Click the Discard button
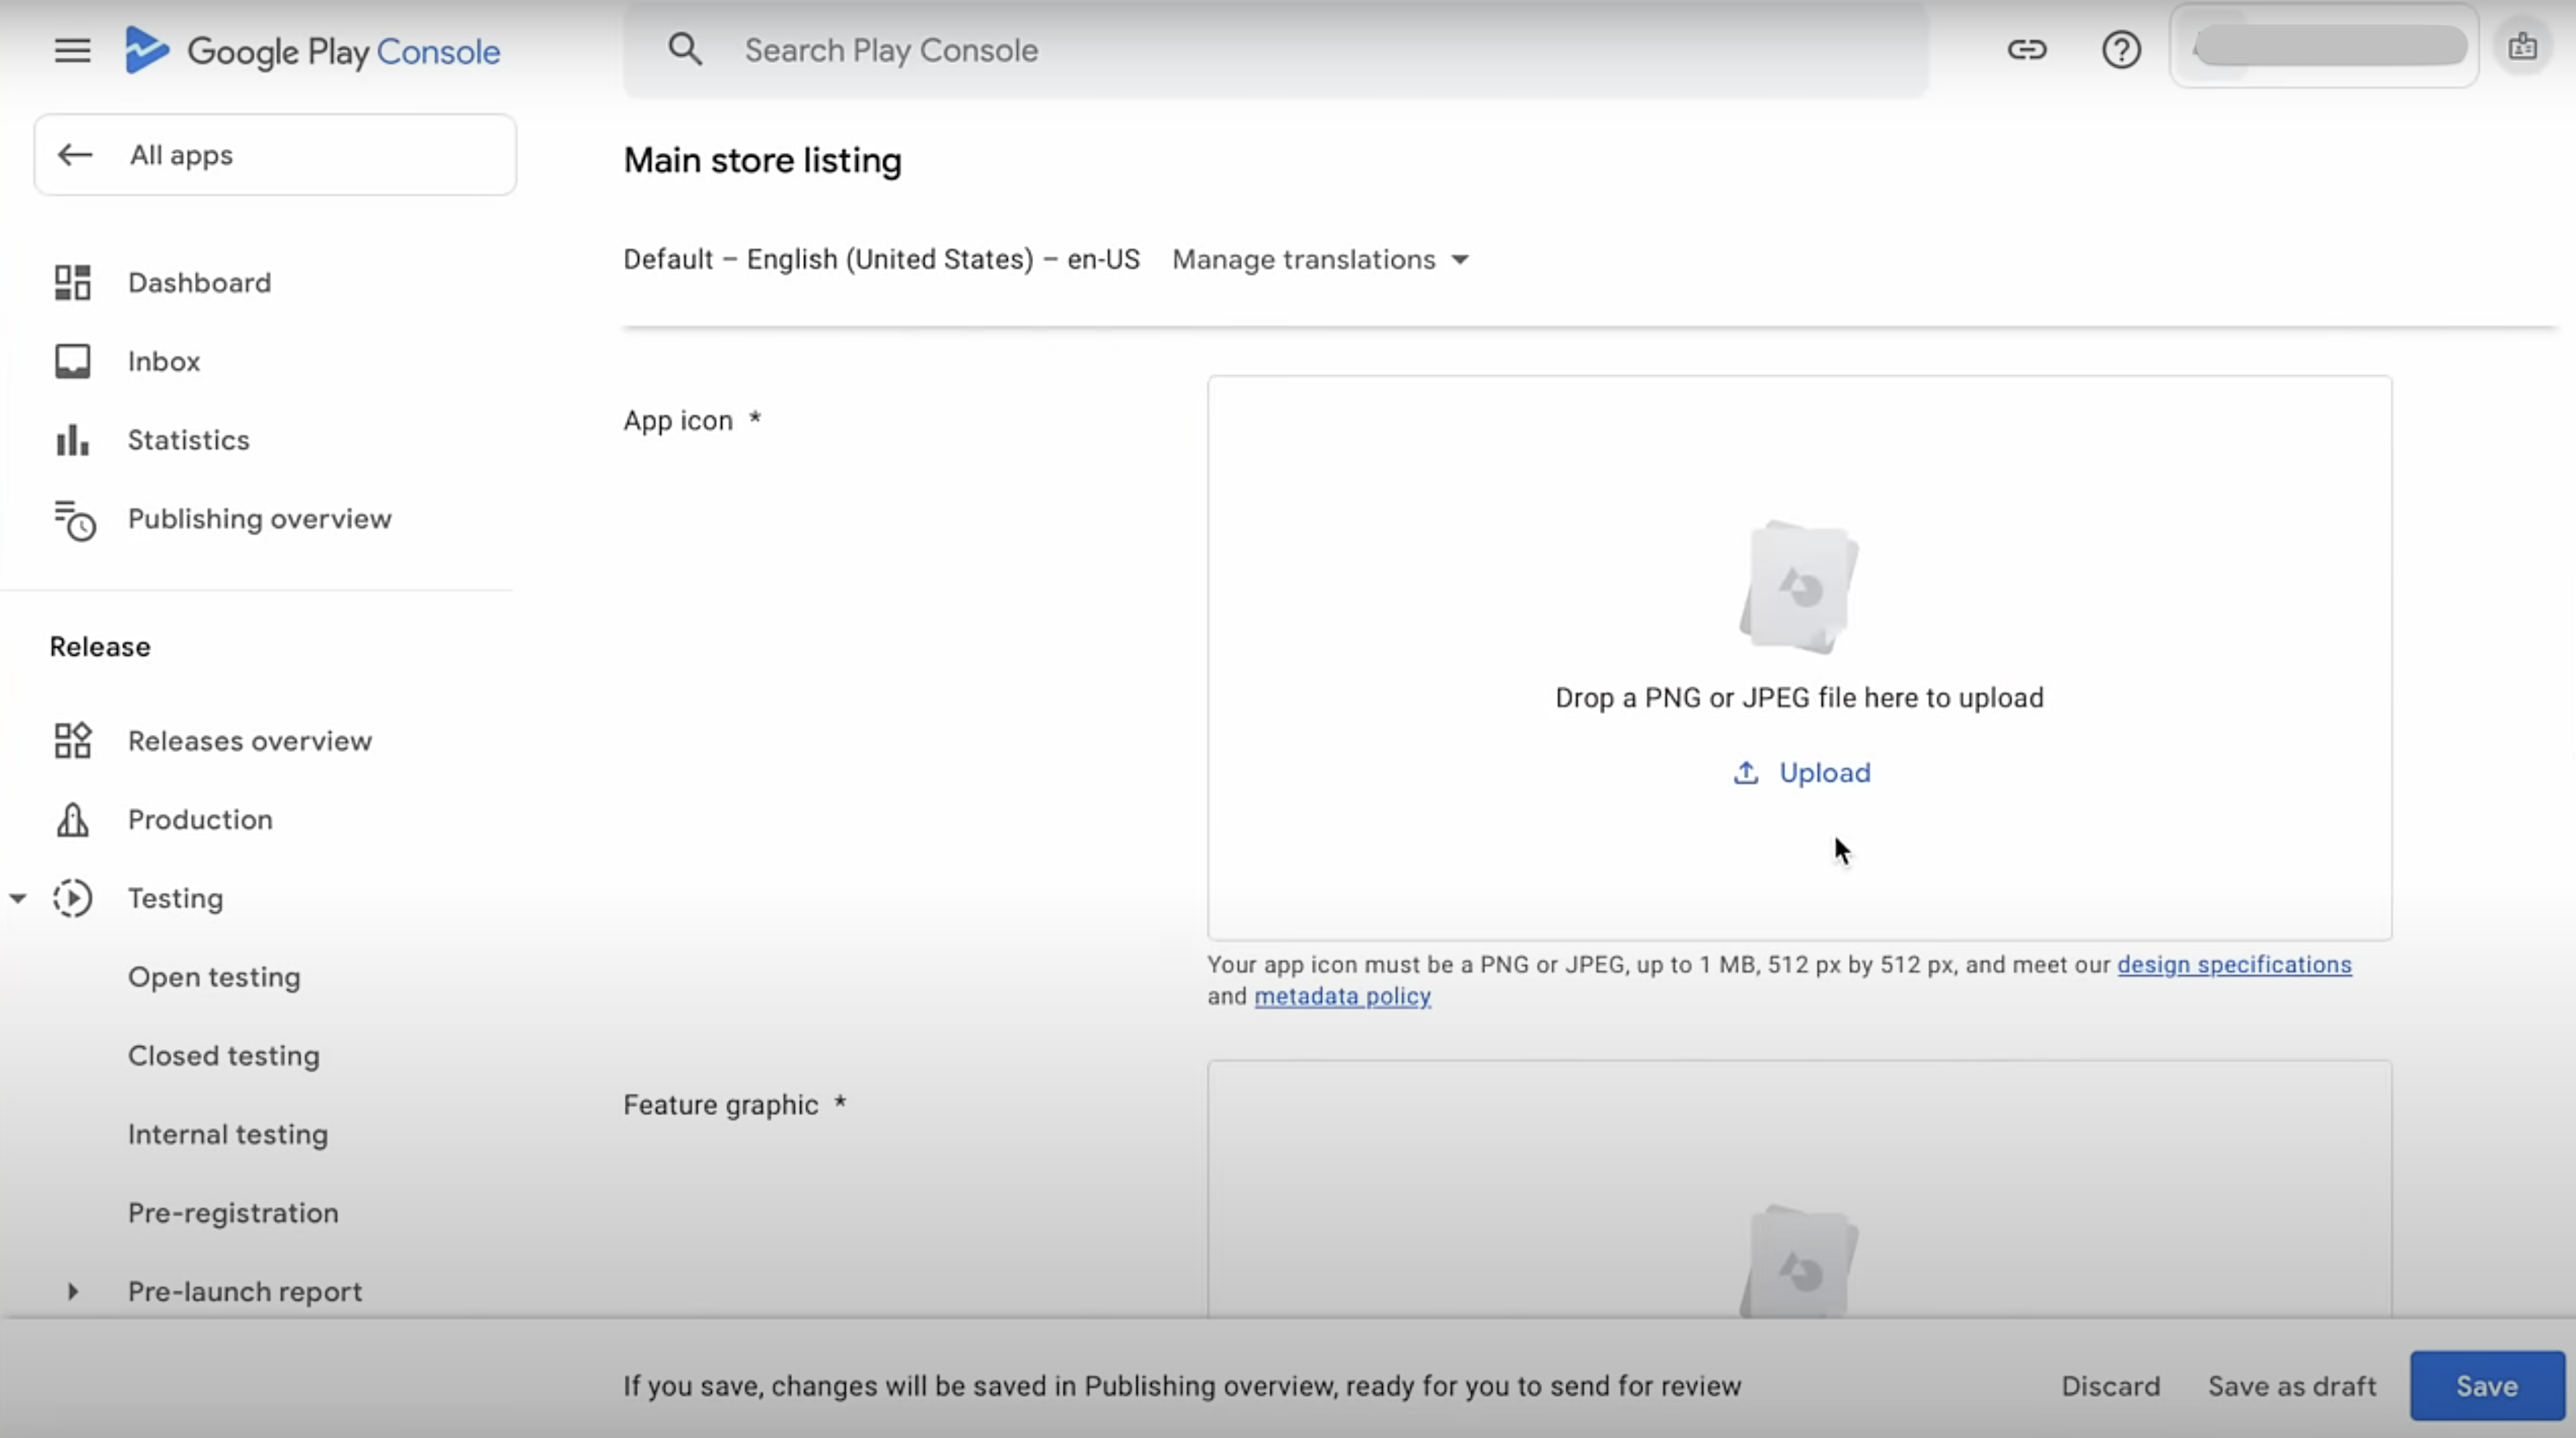The width and height of the screenshot is (2576, 1438). coord(2110,1386)
